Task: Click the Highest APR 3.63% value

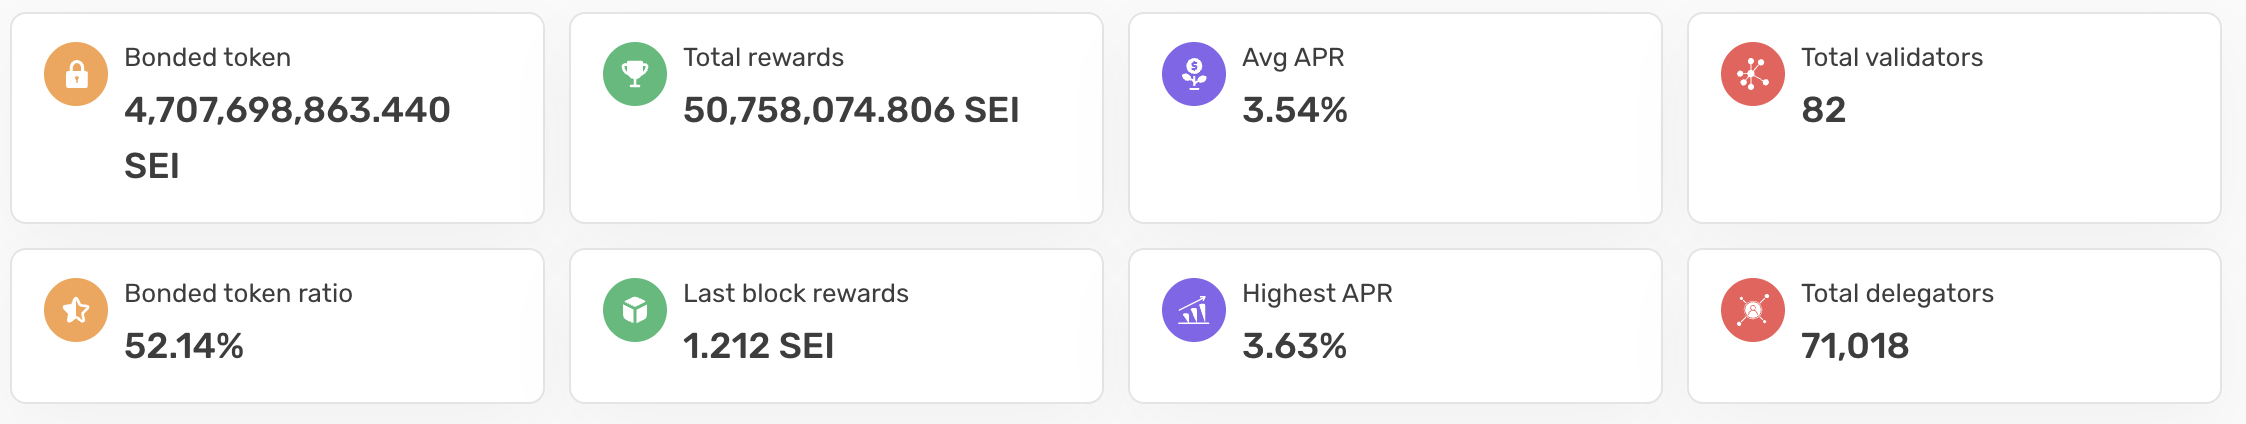Action: click(1294, 347)
